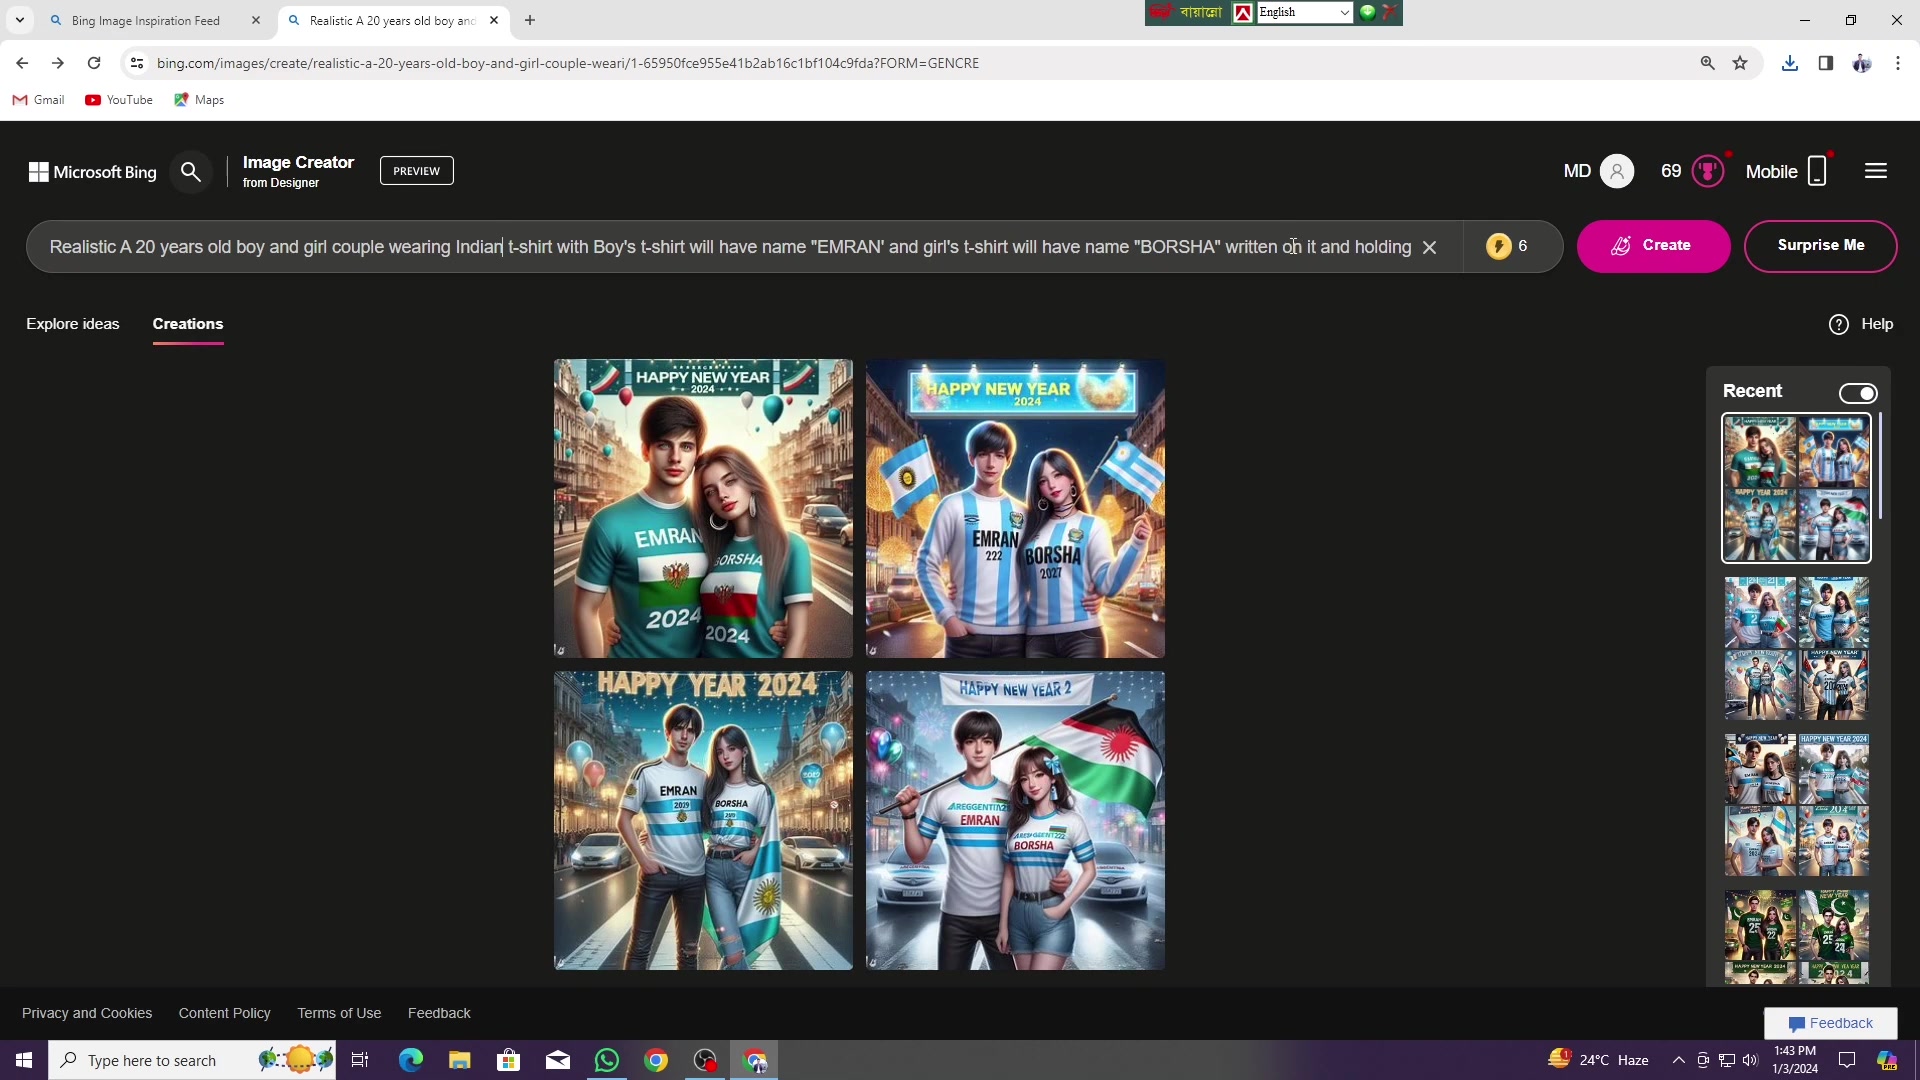This screenshot has height=1080, width=1920.
Task: Select the Creations tab
Action: [187, 324]
